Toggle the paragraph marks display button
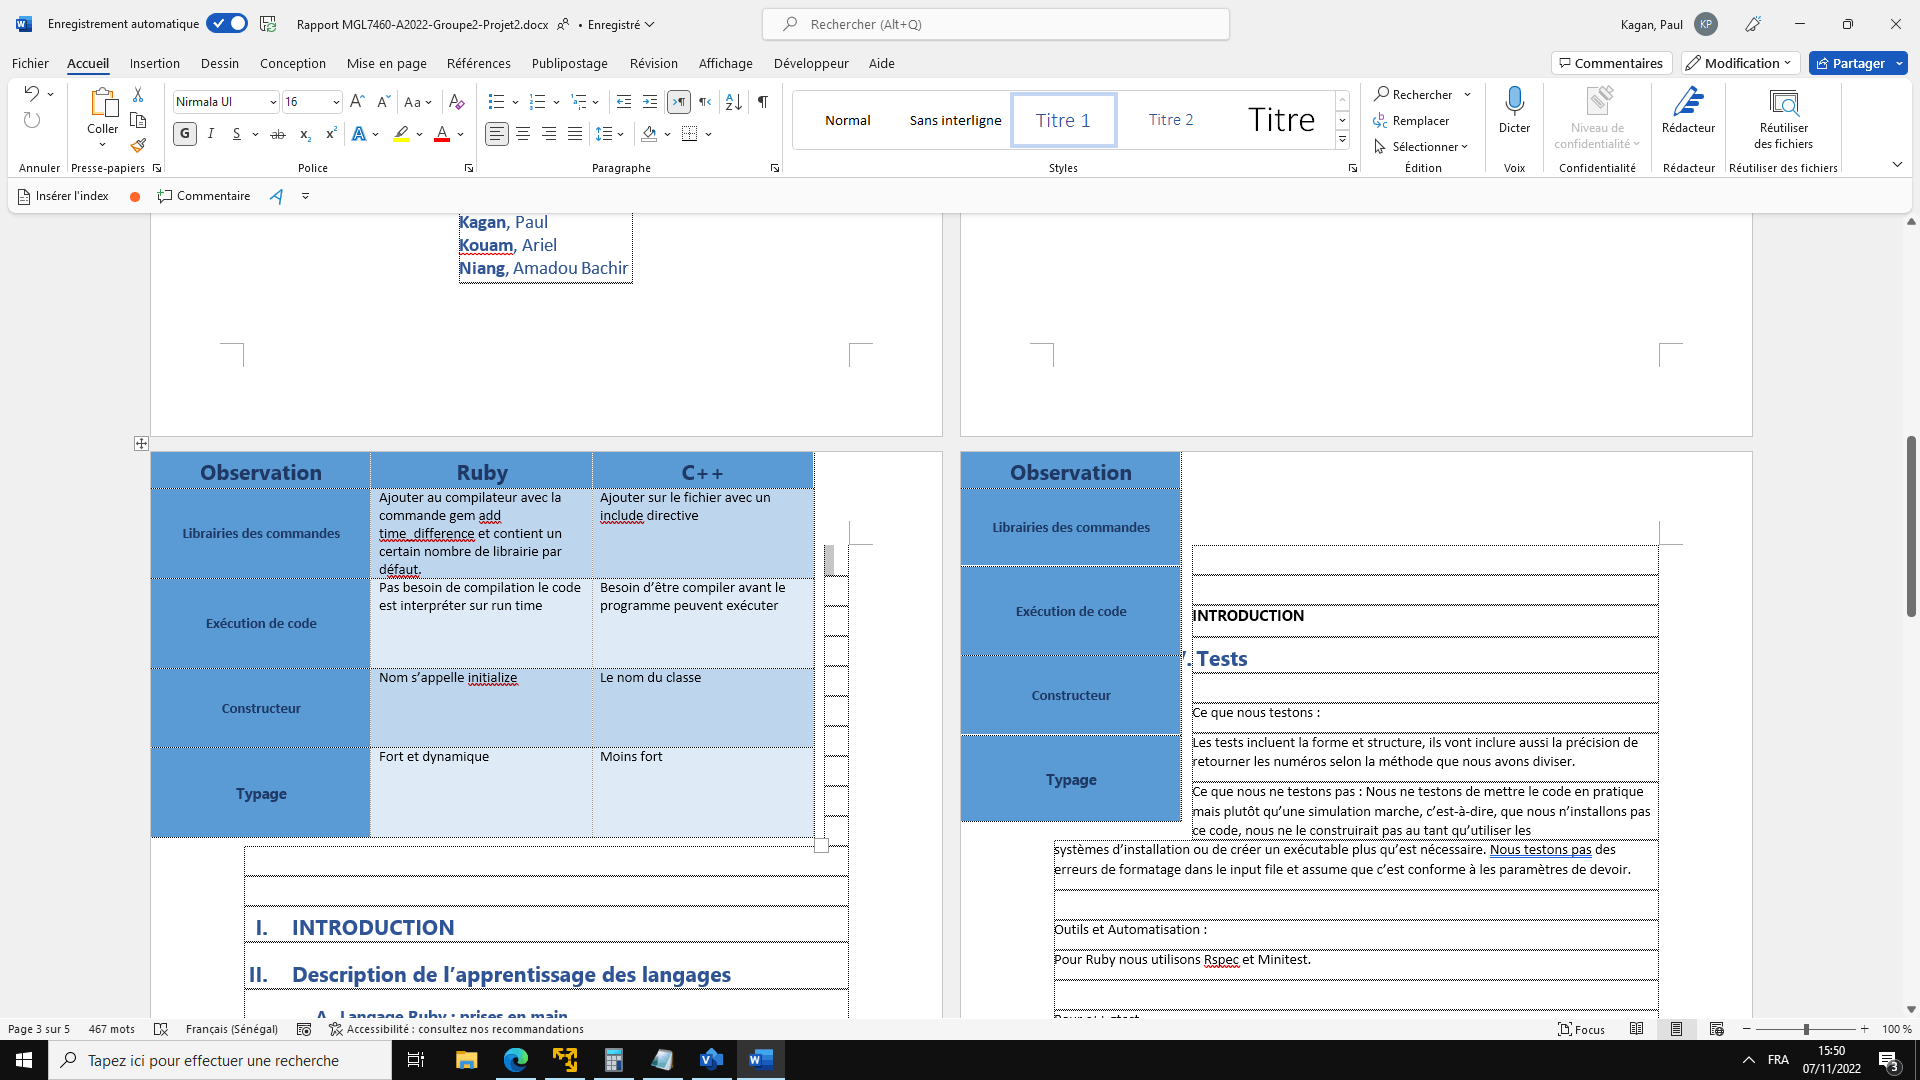Screen dimensions: 1920x1080 pos(763,102)
